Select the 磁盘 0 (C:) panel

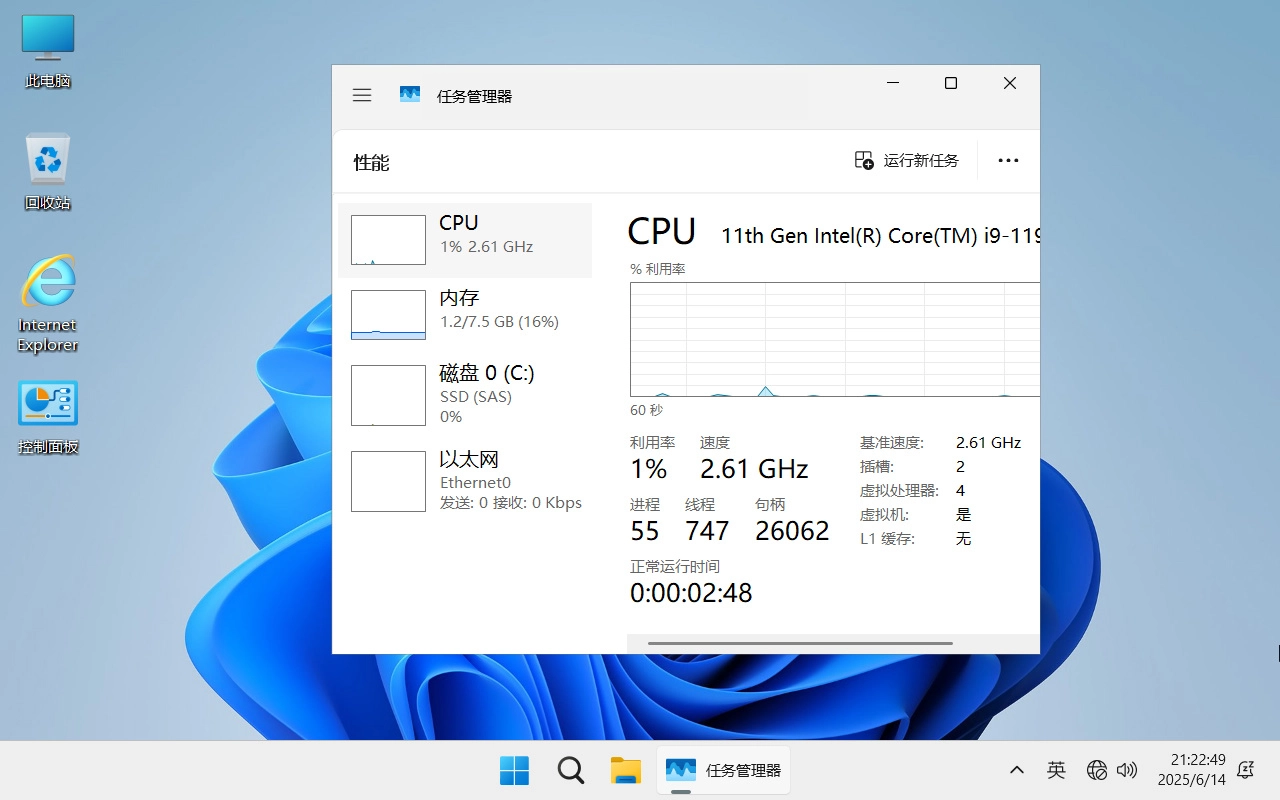pyautogui.click(x=465, y=394)
